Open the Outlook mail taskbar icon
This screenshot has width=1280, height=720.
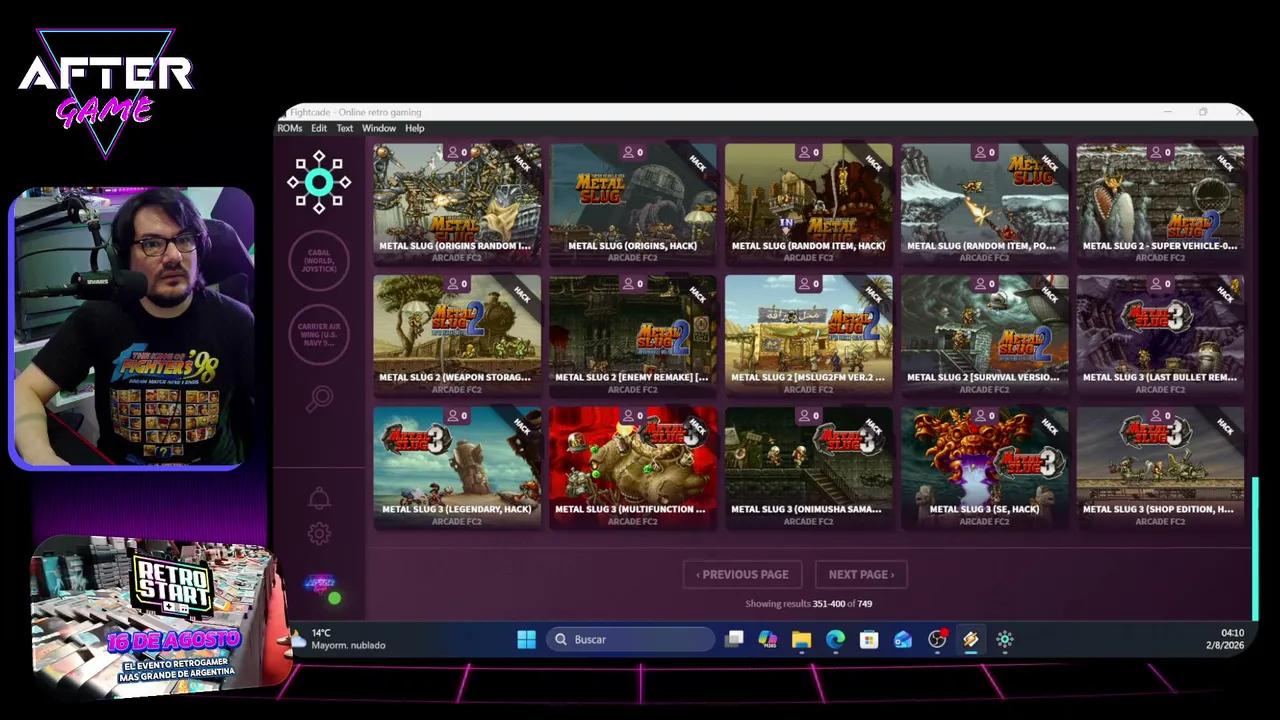pyautogui.click(x=903, y=640)
